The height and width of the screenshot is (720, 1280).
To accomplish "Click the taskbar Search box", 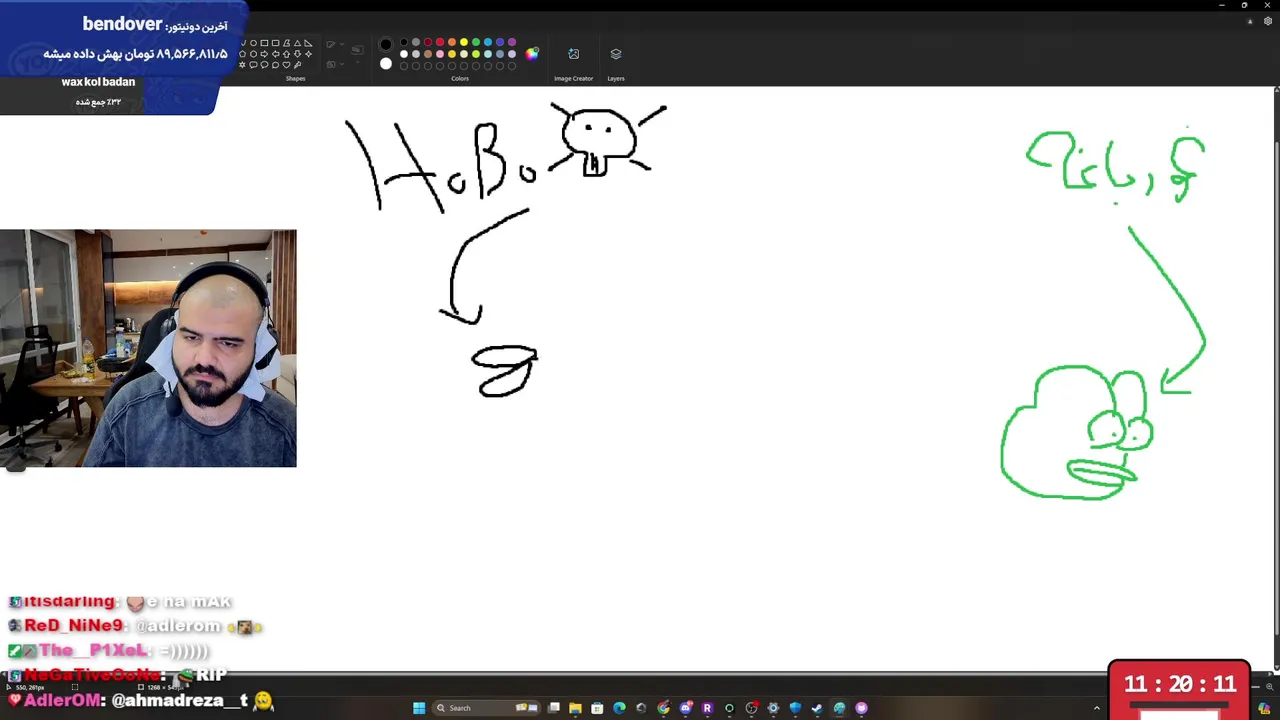I will click(487, 708).
